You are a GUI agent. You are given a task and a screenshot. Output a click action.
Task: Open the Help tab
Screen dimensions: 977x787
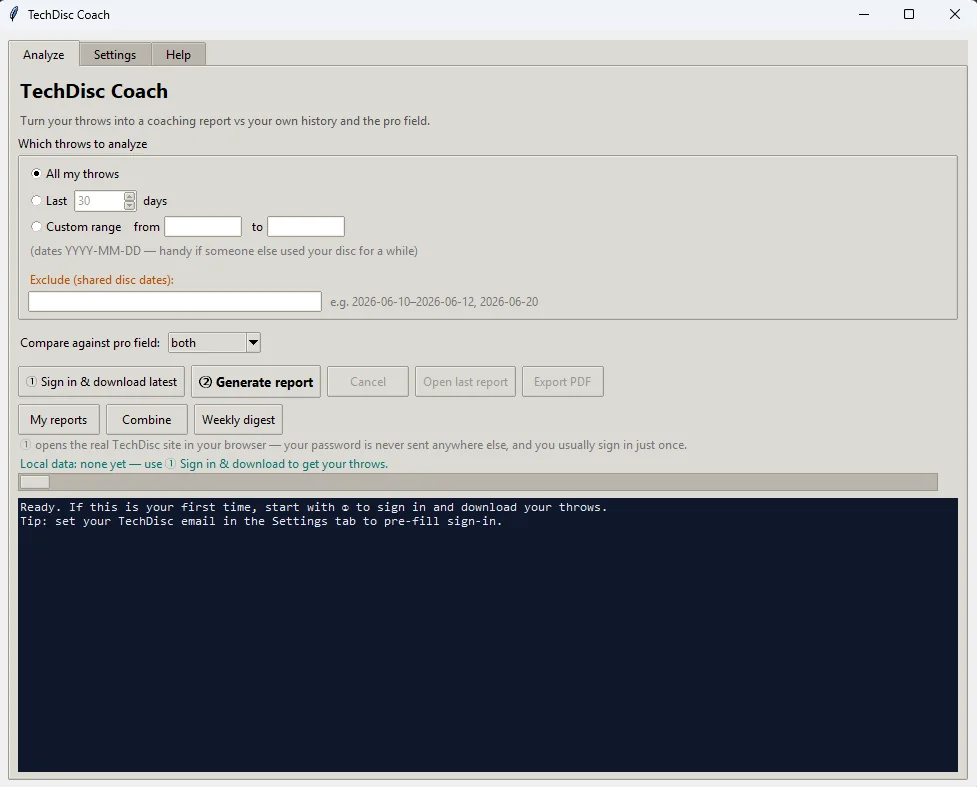pos(178,54)
